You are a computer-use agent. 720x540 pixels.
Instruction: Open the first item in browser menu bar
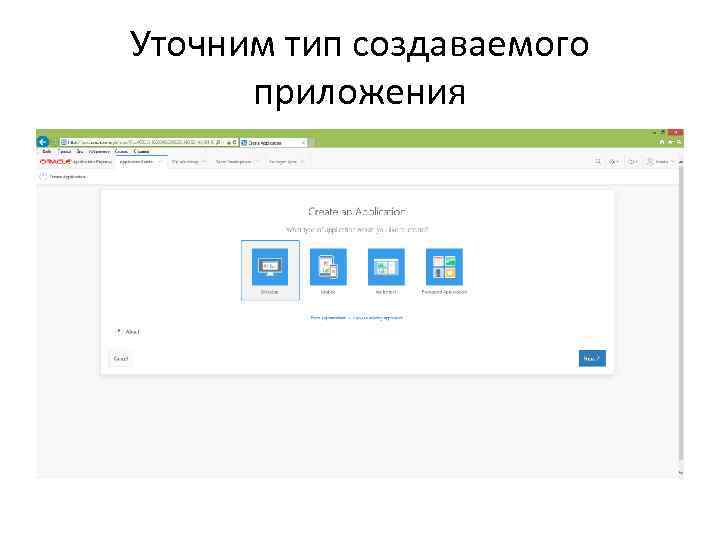click(47, 151)
